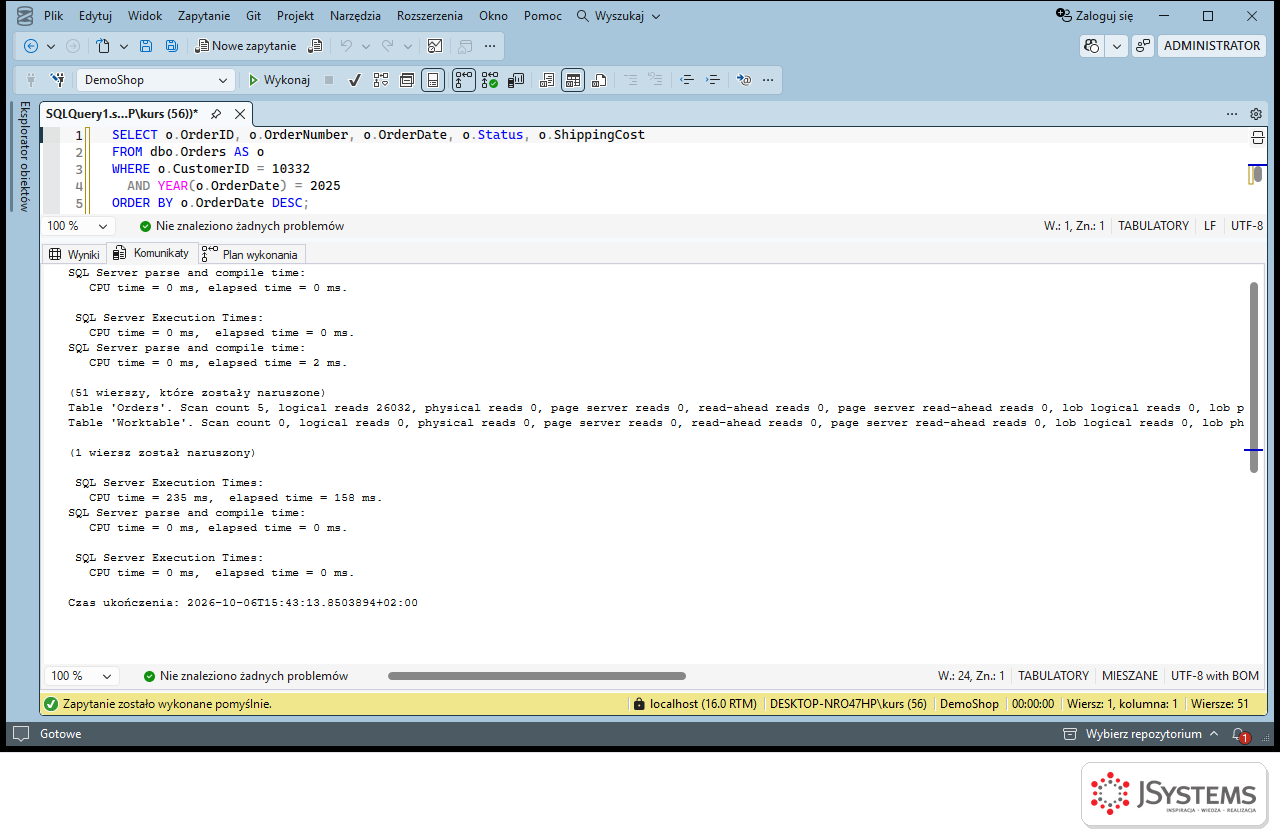The height and width of the screenshot is (835, 1280).
Task: Click the navigate backward arrow icon
Action: click(x=31, y=46)
